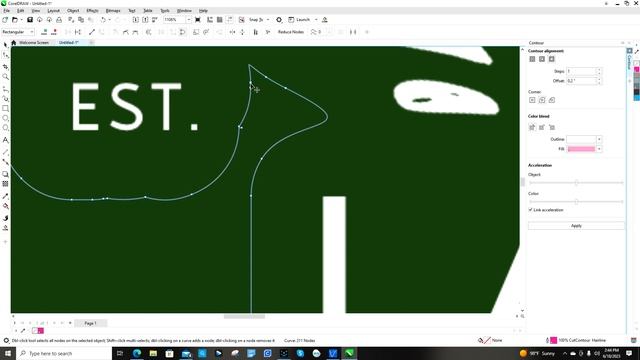The image size is (640, 360).
Task: Choose the round corner option
Action: pos(542,100)
